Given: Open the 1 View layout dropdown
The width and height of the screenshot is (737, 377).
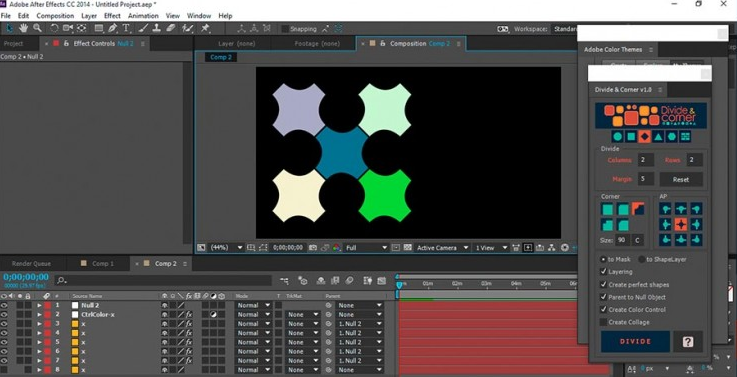Looking at the screenshot, I should (x=491, y=248).
